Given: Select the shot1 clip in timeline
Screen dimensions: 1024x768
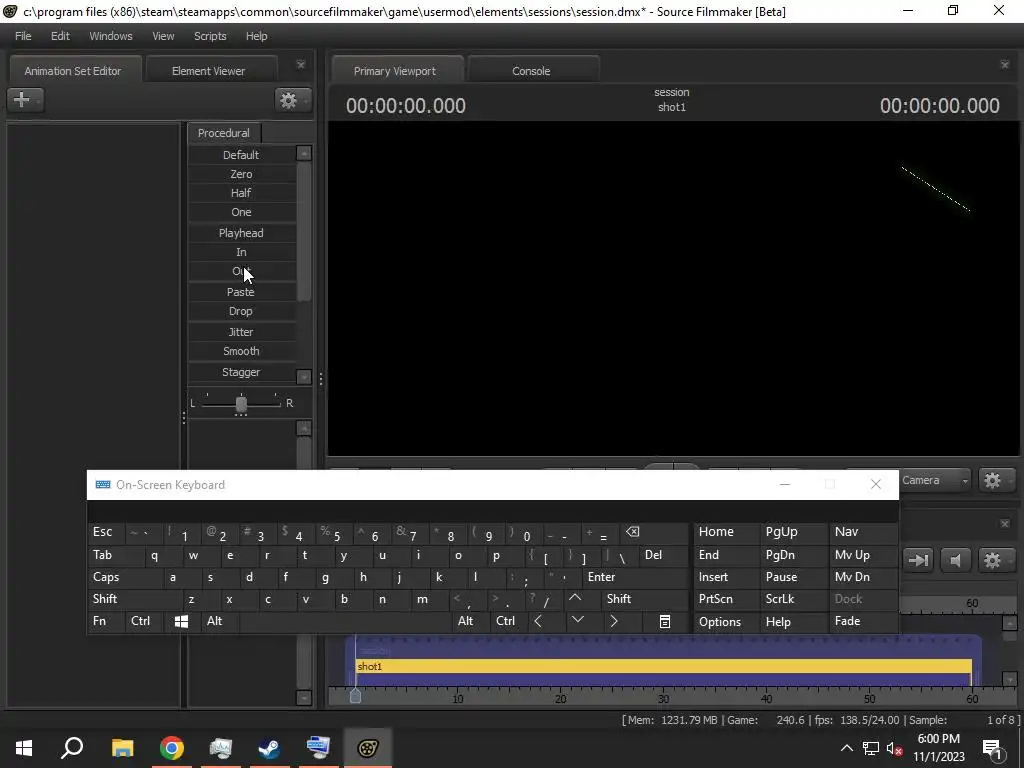Looking at the screenshot, I should pyautogui.click(x=664, y=667).
